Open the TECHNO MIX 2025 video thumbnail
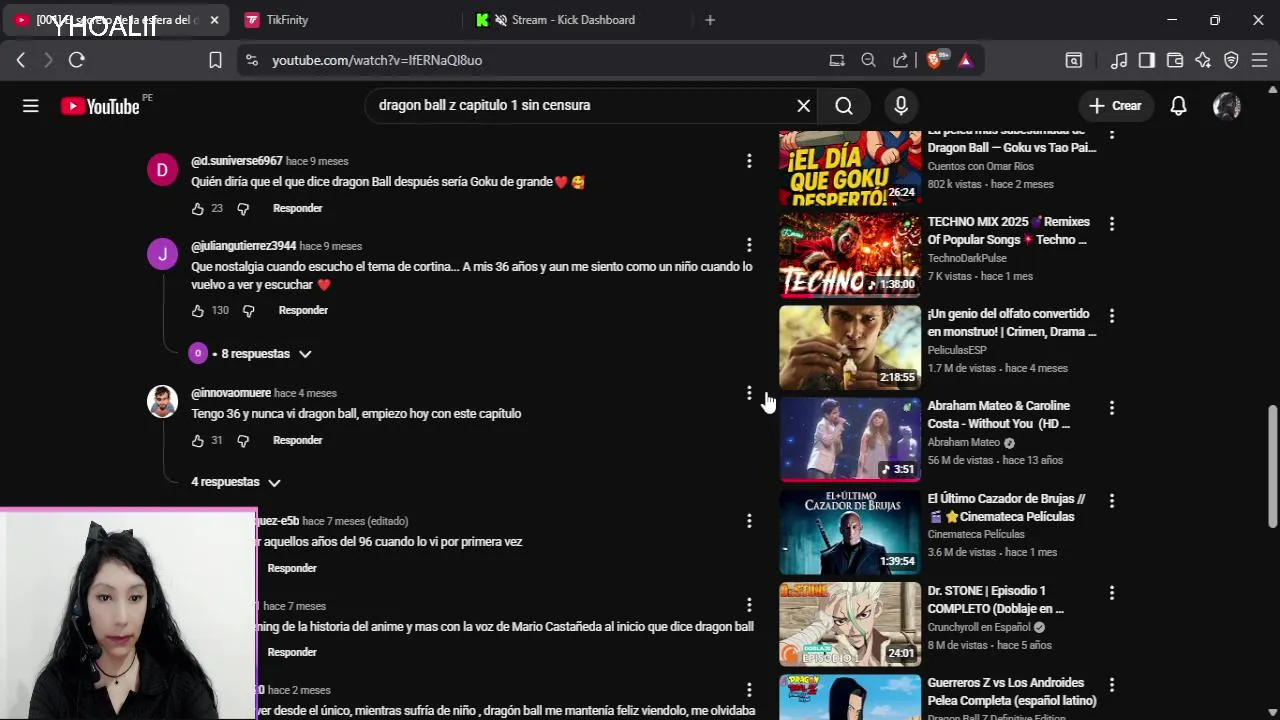 [850, 255]
